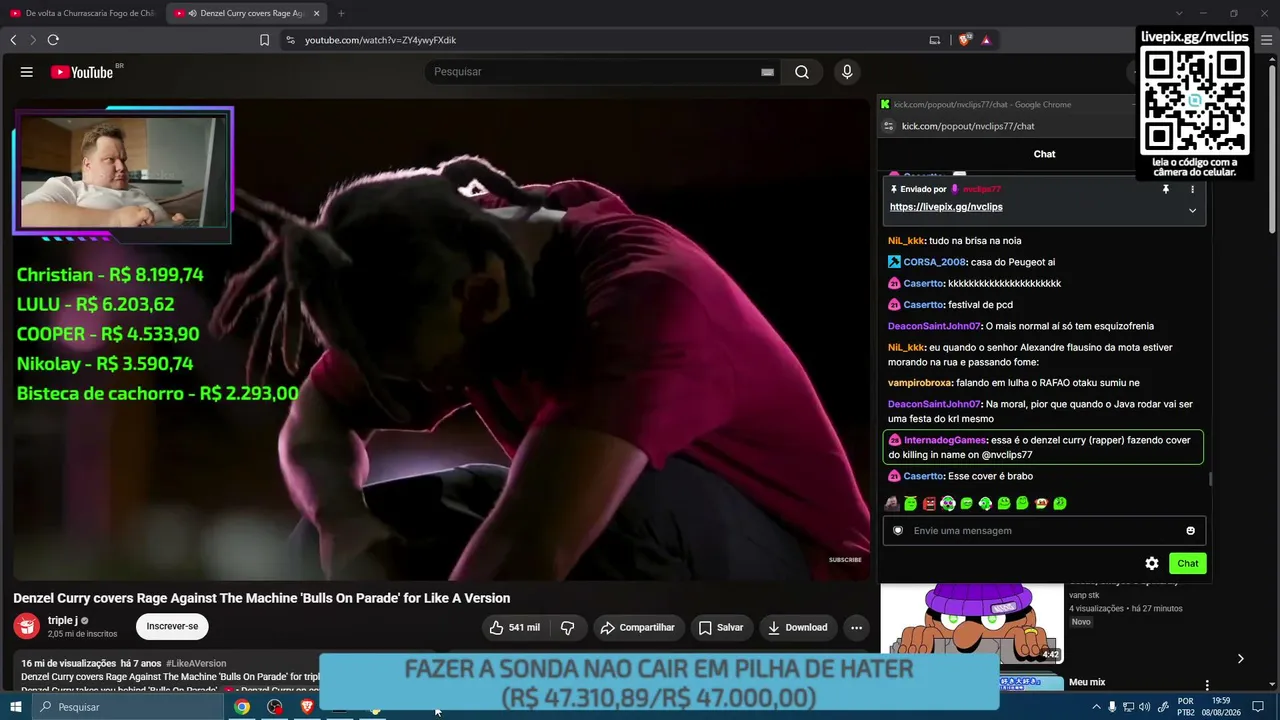1280x720 pixels.
Task: Open Brave browser from the taskbar
Action: pos(307,707)
